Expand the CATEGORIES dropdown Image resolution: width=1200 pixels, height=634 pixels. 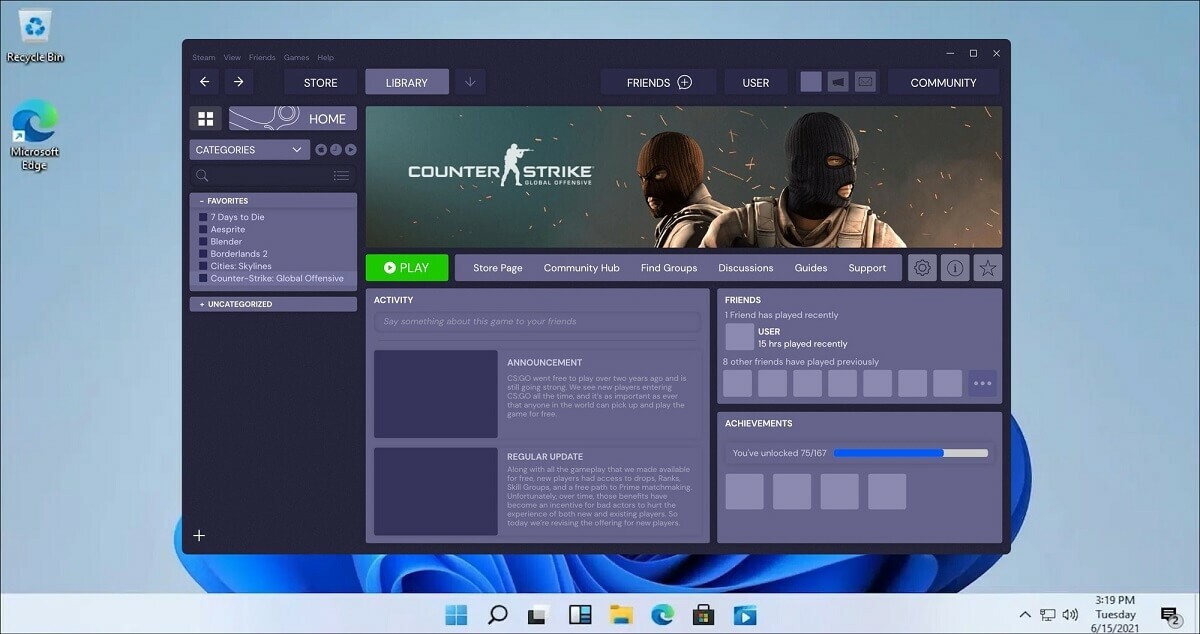tap(249, 150)
